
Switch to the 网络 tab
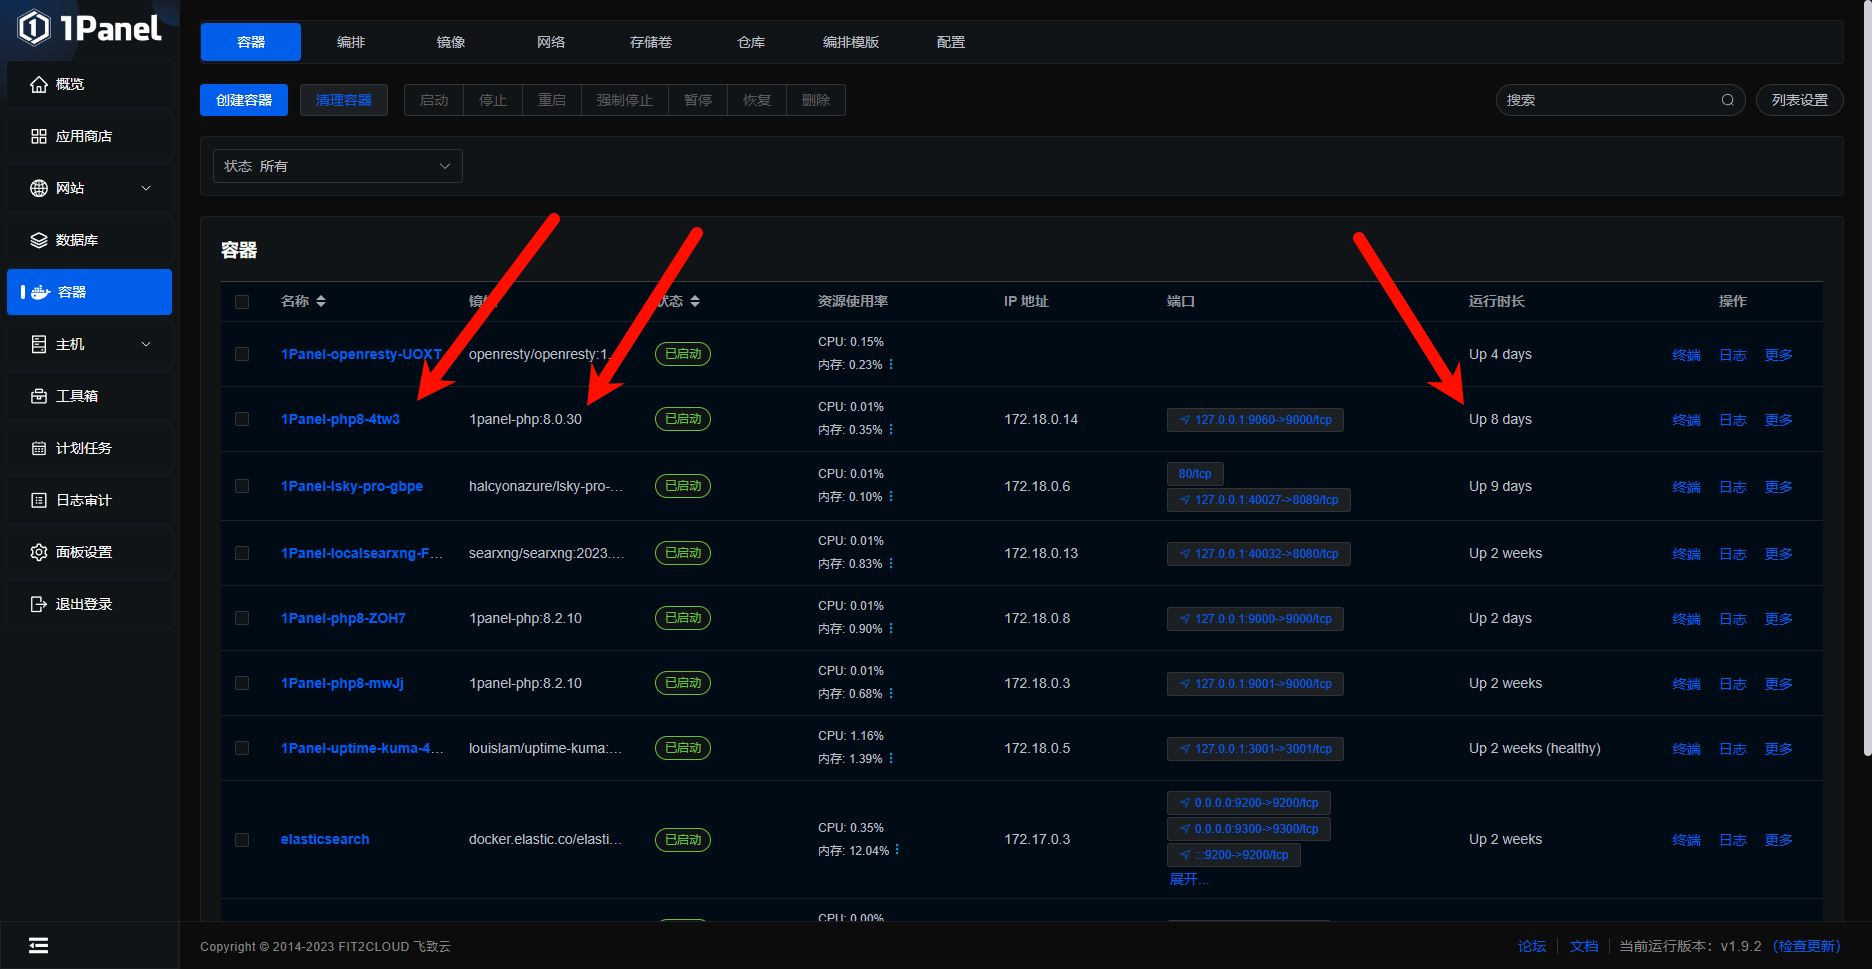point(551,42)
